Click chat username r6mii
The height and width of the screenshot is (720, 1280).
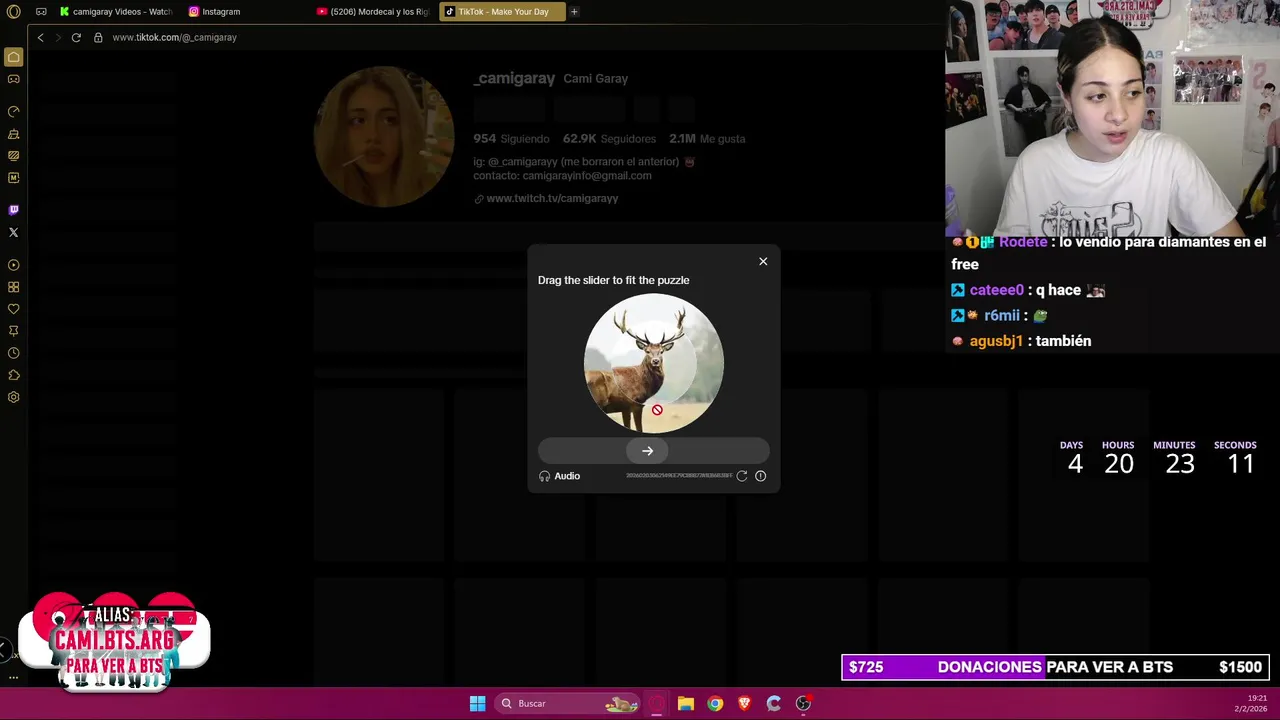1002,316
